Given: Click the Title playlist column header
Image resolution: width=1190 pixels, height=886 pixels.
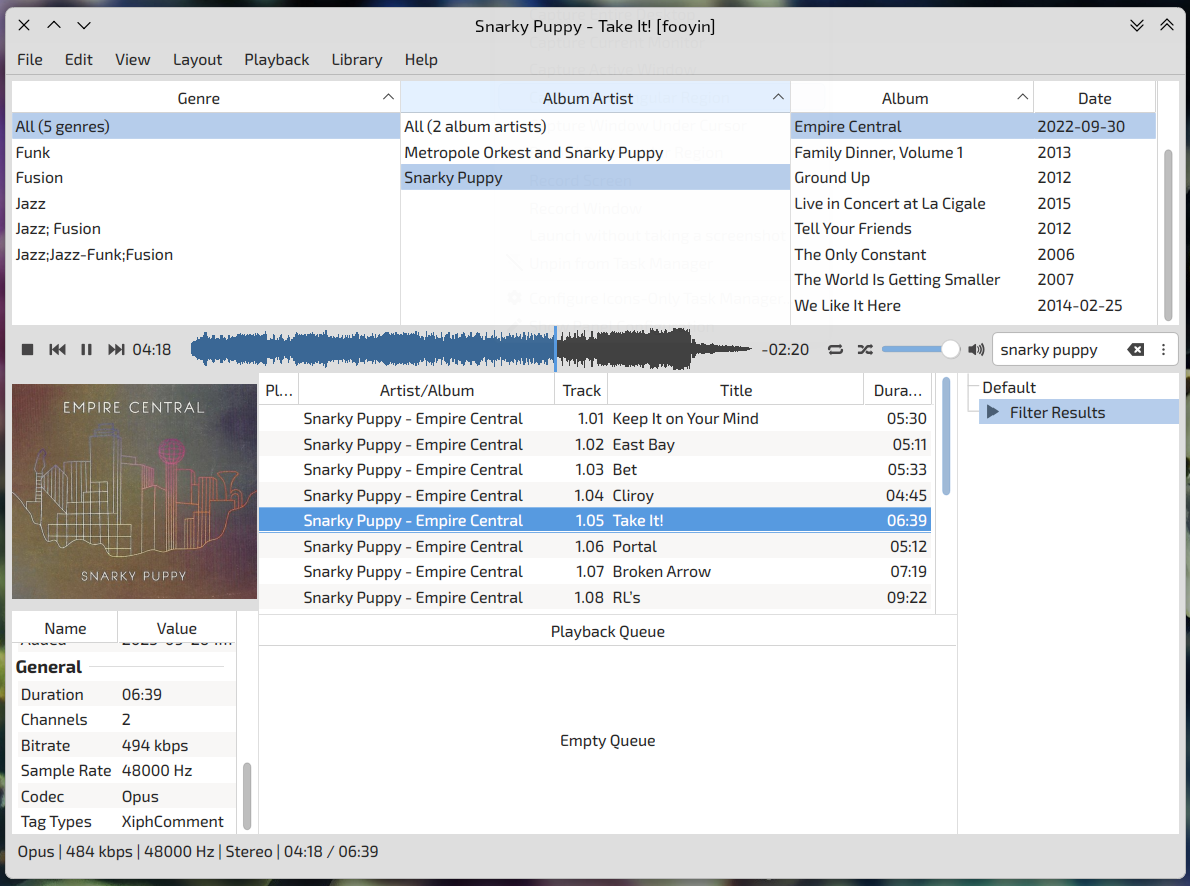Looking at the screenshot, I should pos(735,390).
